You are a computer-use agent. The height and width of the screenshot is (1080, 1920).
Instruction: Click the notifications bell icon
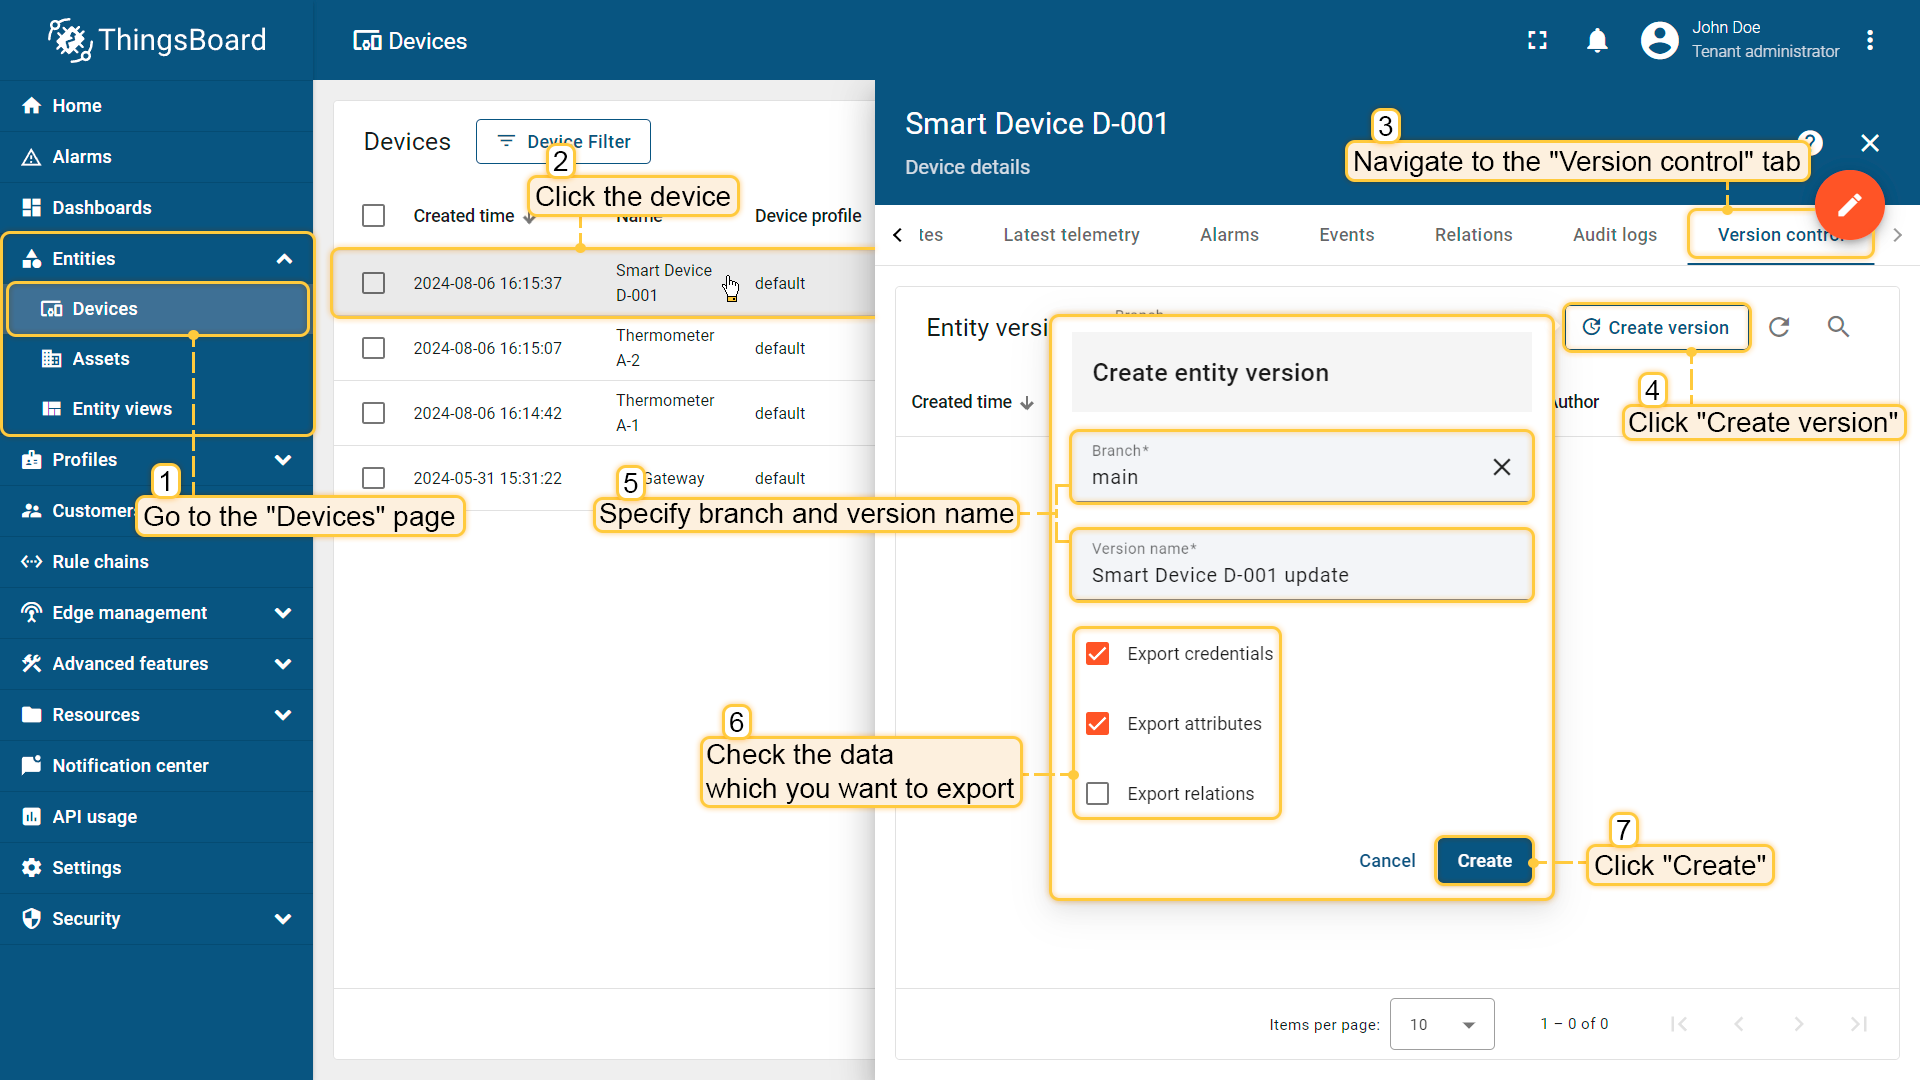click(x=1597, y=40)
